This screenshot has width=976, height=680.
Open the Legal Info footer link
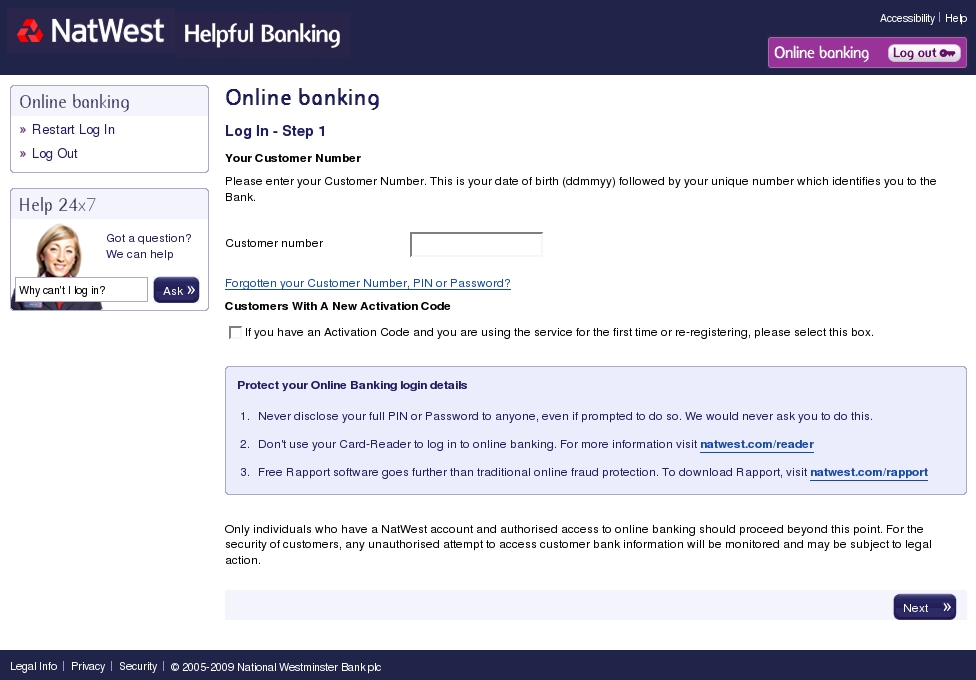(x=34, y=666)
